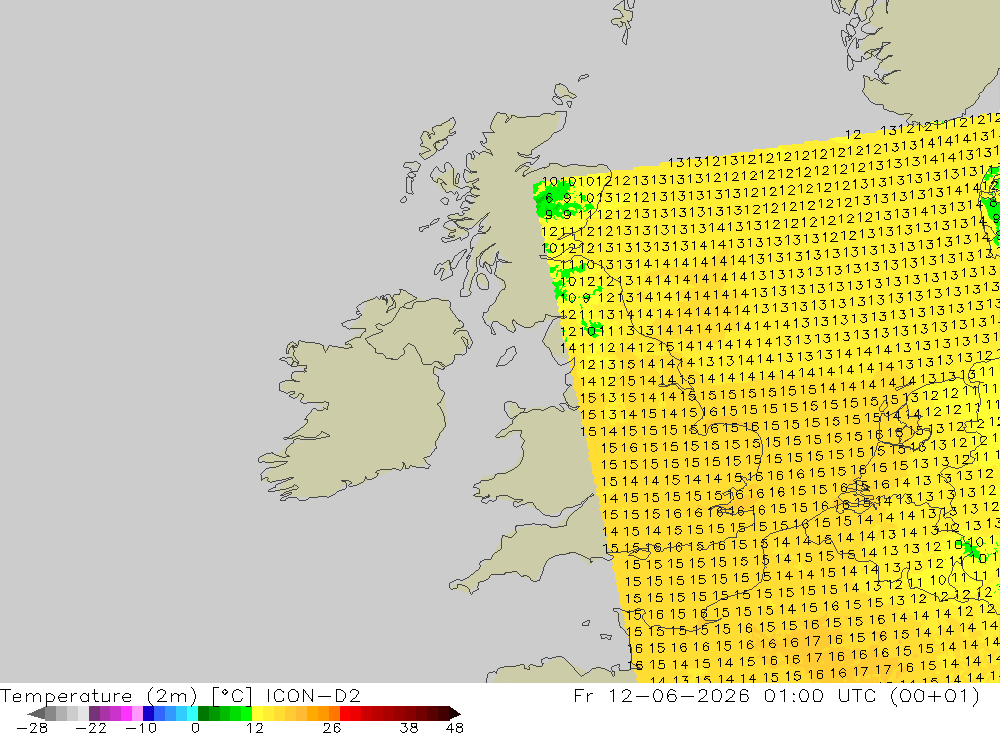
Task: Click the '-10' legend label
Action: click(x=141, y=728)
